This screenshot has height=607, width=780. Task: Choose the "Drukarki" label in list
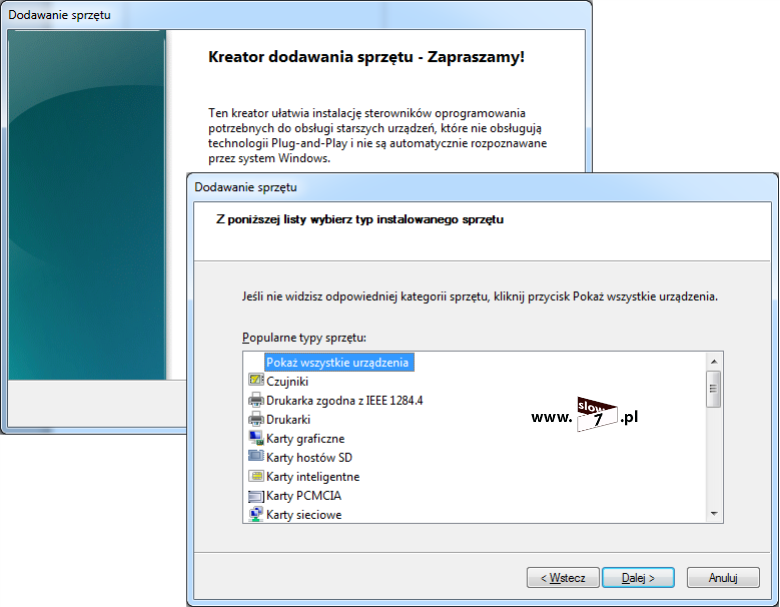click(x=288, y=419)
